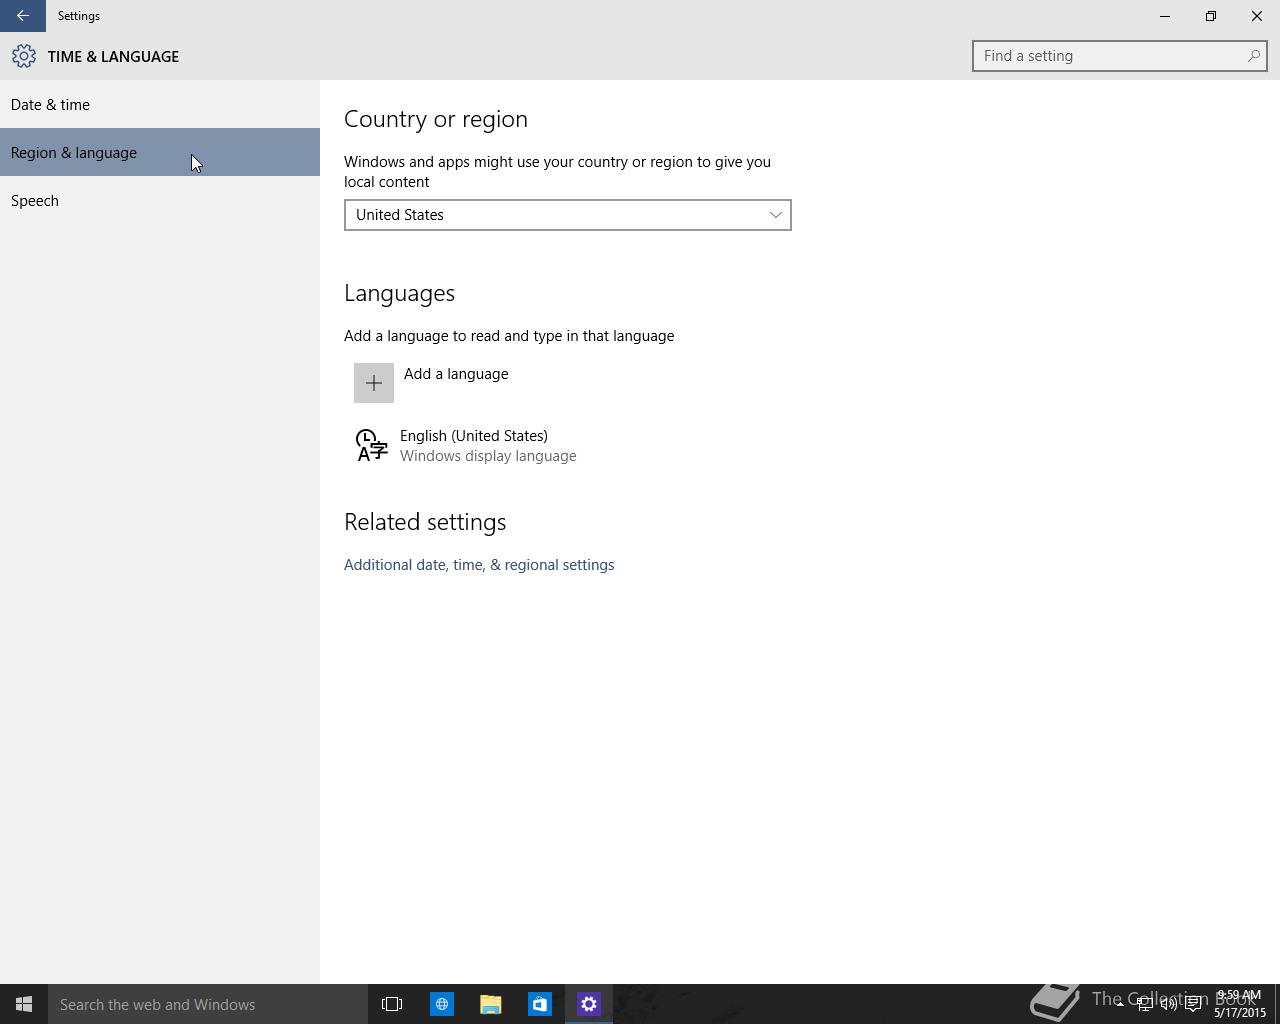Click the Settings gear on the taskbar

[589, 1004]
